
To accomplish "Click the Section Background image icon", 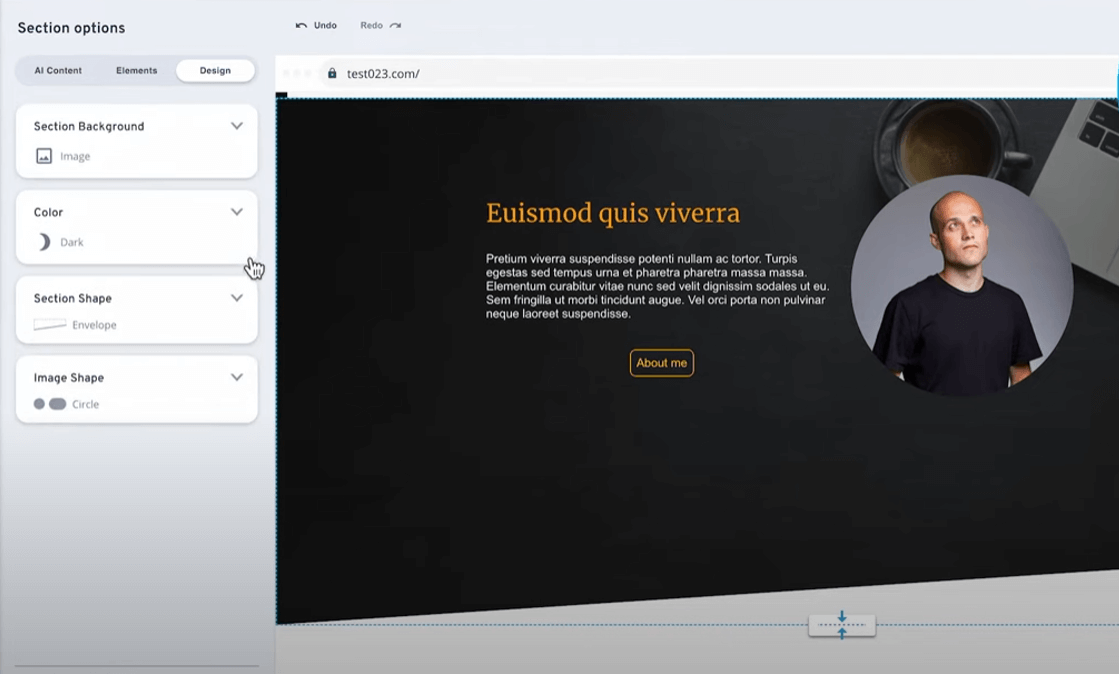I will click(x=44, y=156).
